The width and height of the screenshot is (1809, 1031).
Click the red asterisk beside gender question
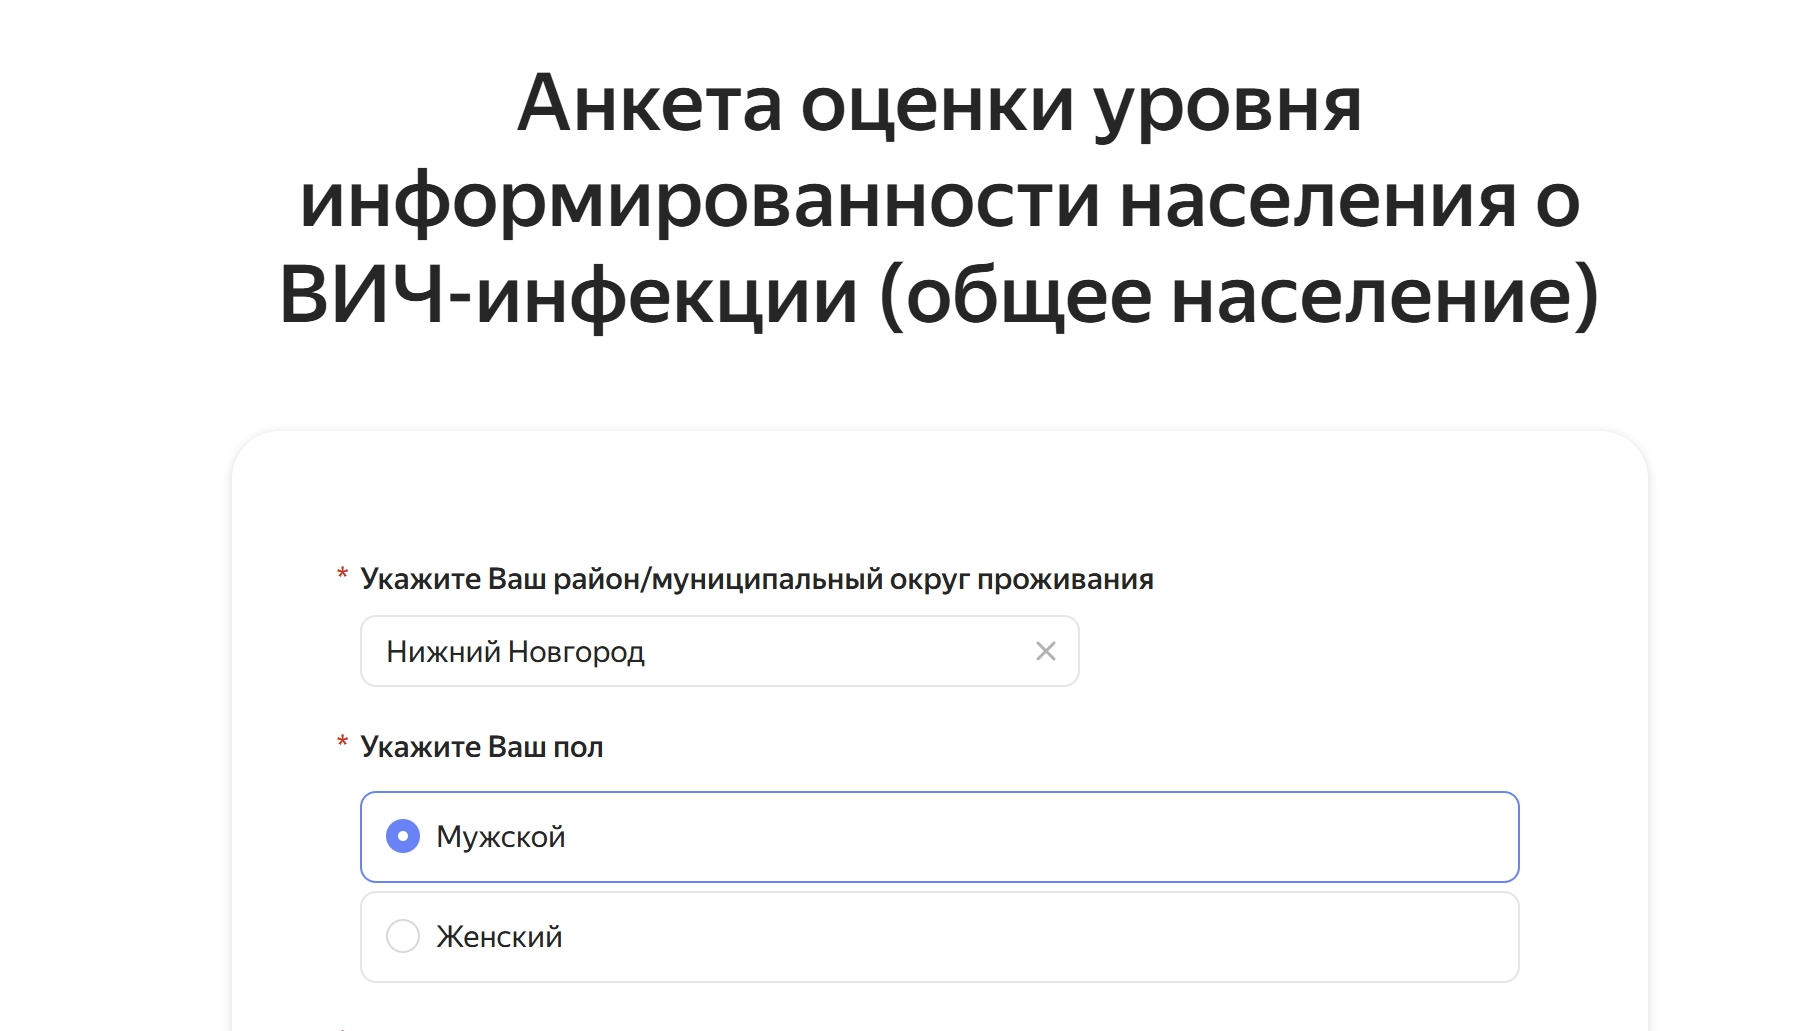[x=342, y=743]
